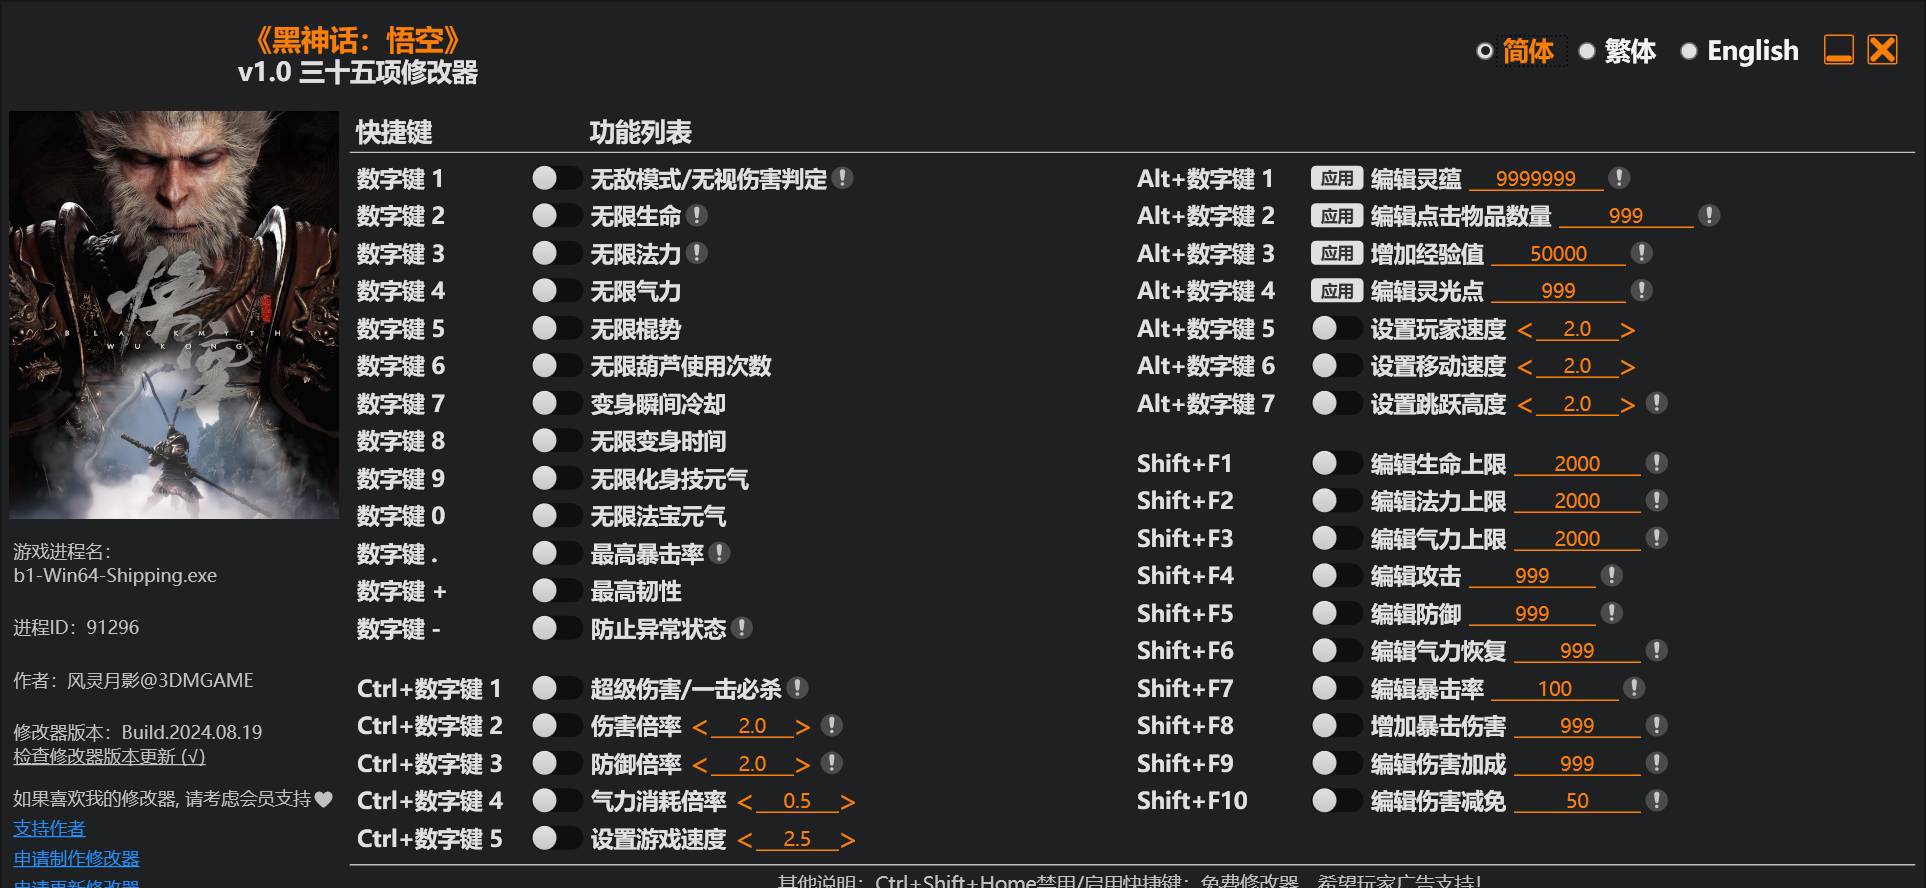
Task: Click info icon beside 防止异常状态
Action: pos(741,628)
